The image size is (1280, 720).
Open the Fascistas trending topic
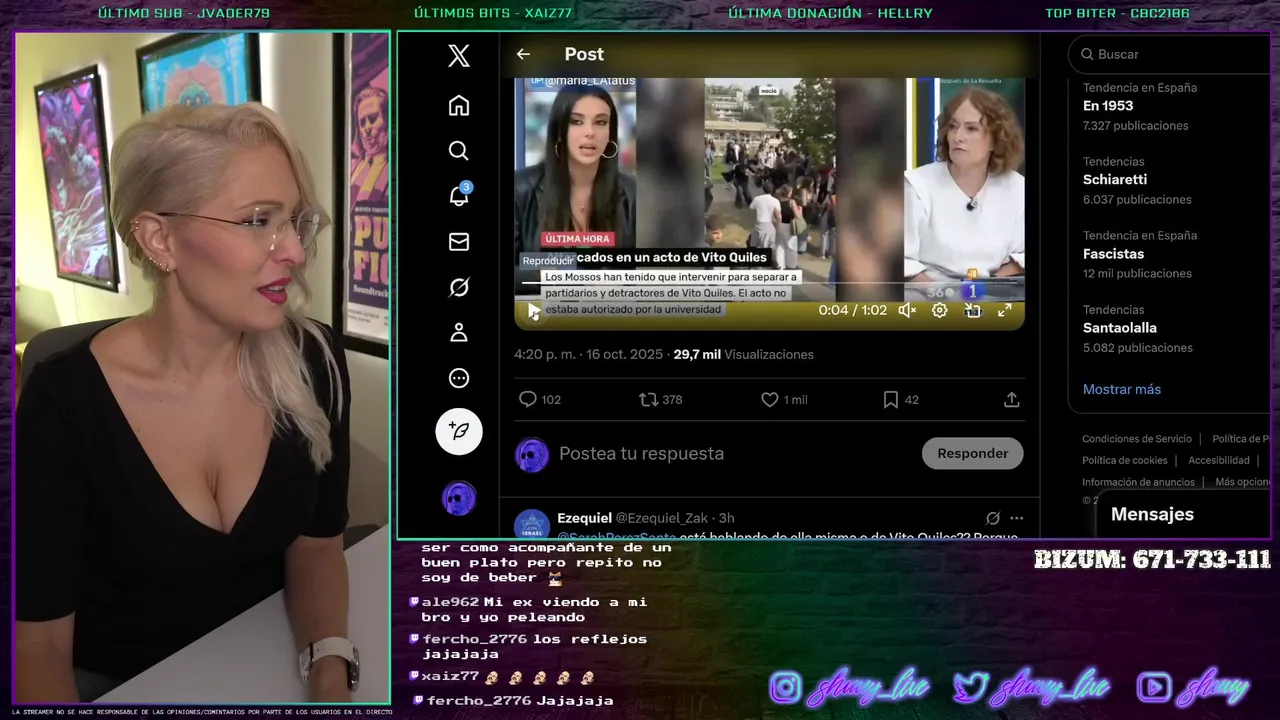pos(1113,253)
